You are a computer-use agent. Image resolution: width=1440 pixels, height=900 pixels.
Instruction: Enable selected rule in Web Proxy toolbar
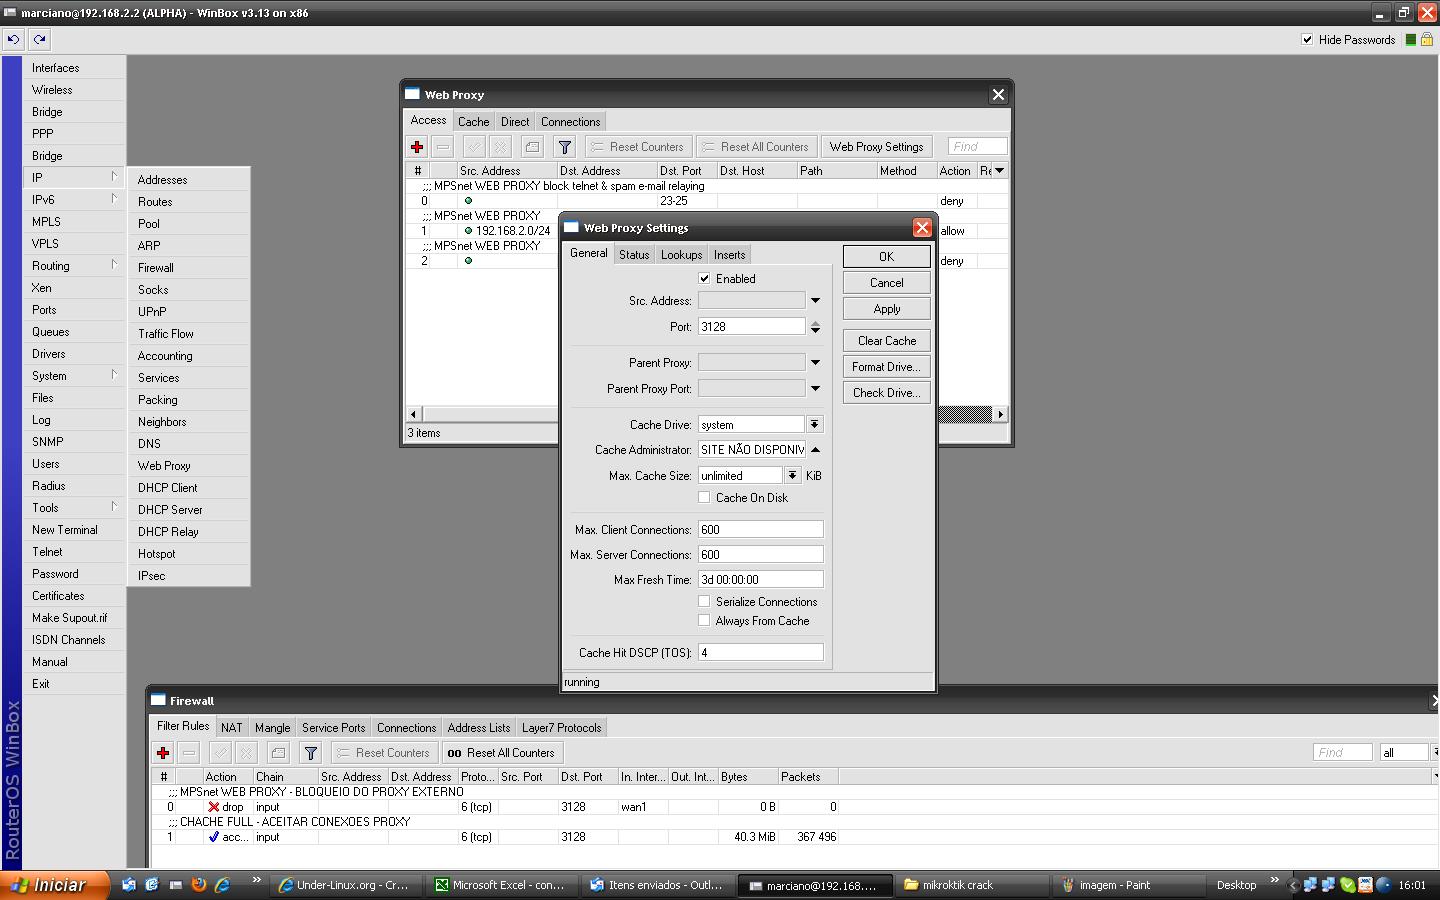pyautogui.click(x=474, y=147)
